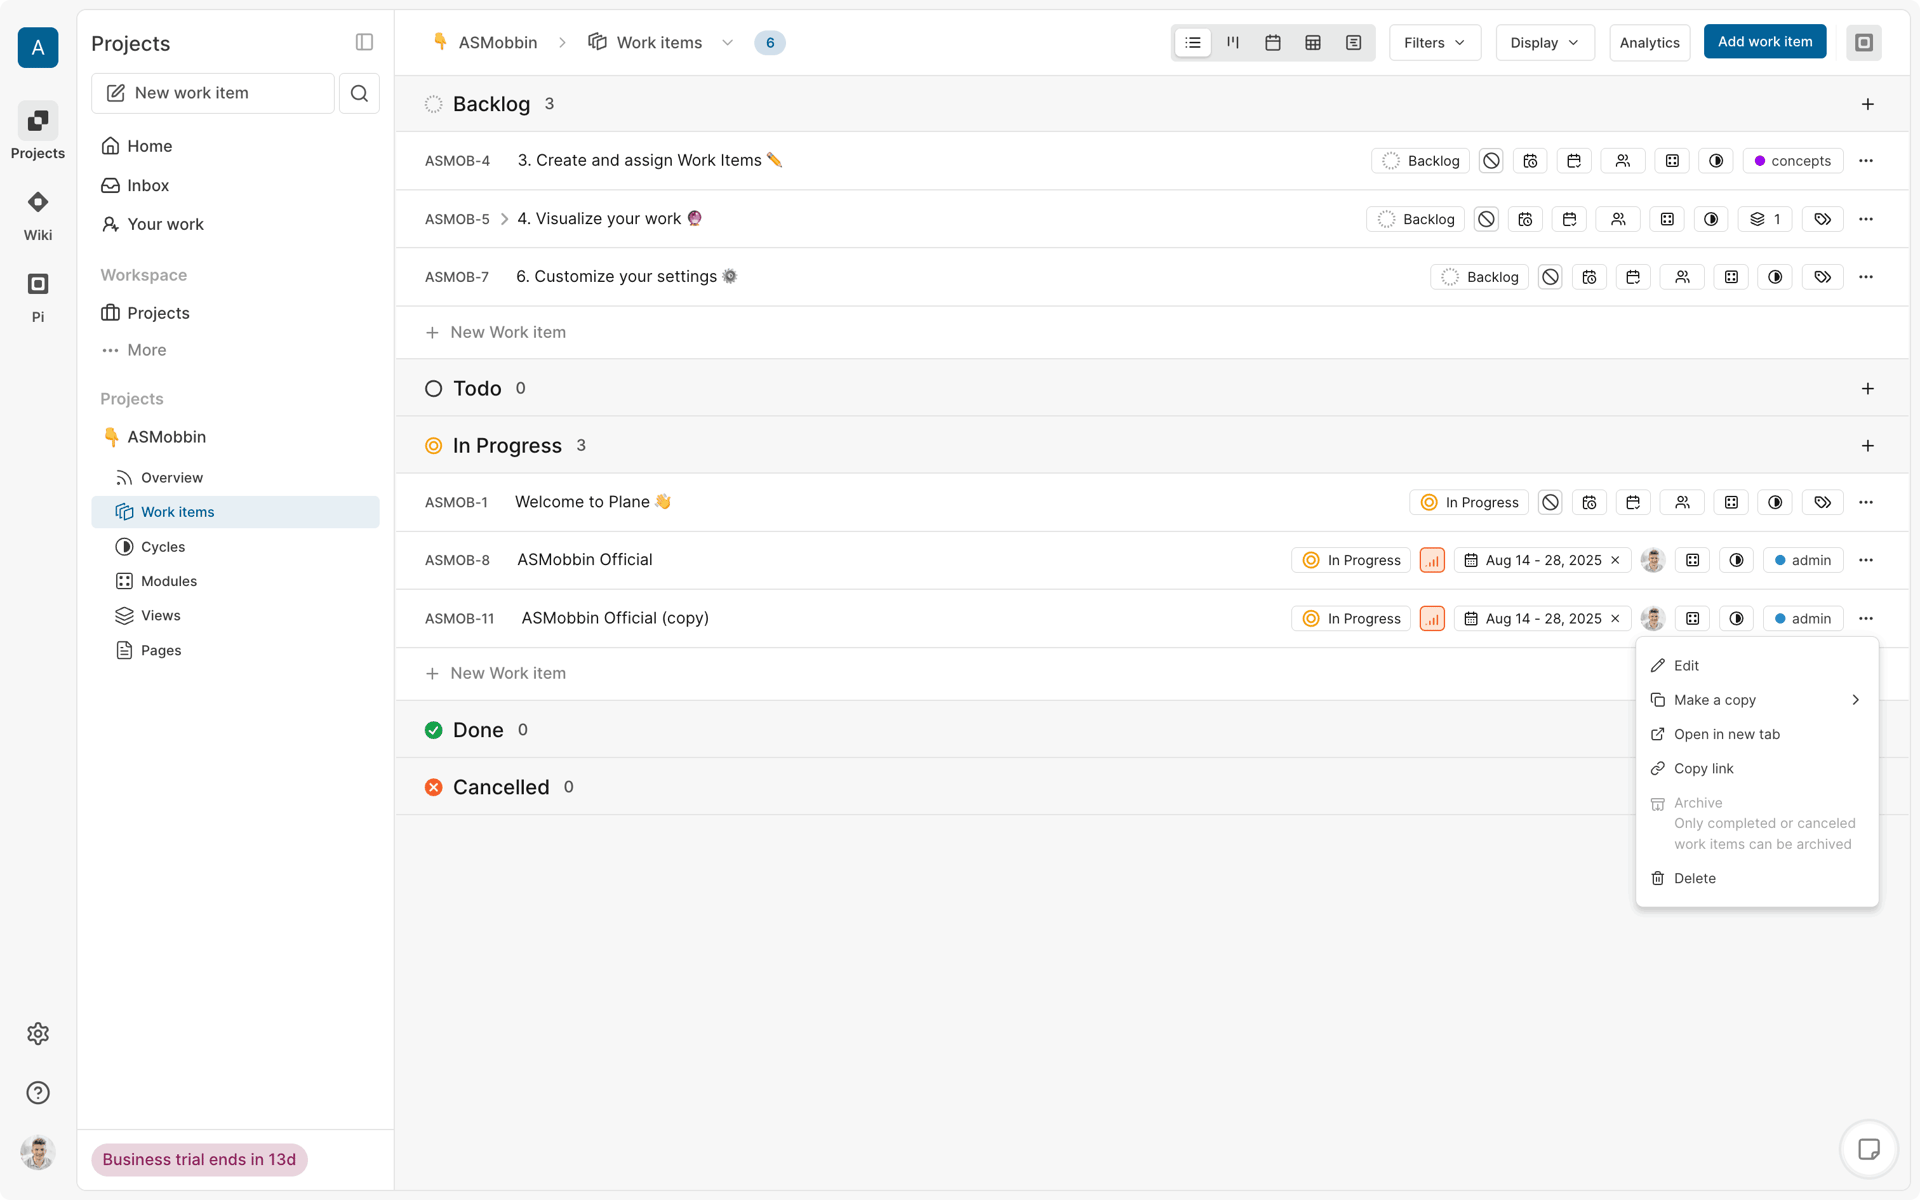Switch to Gantt chart layout
Viewport: 1920px width, 1200px height.
[x=1353, y=43]
